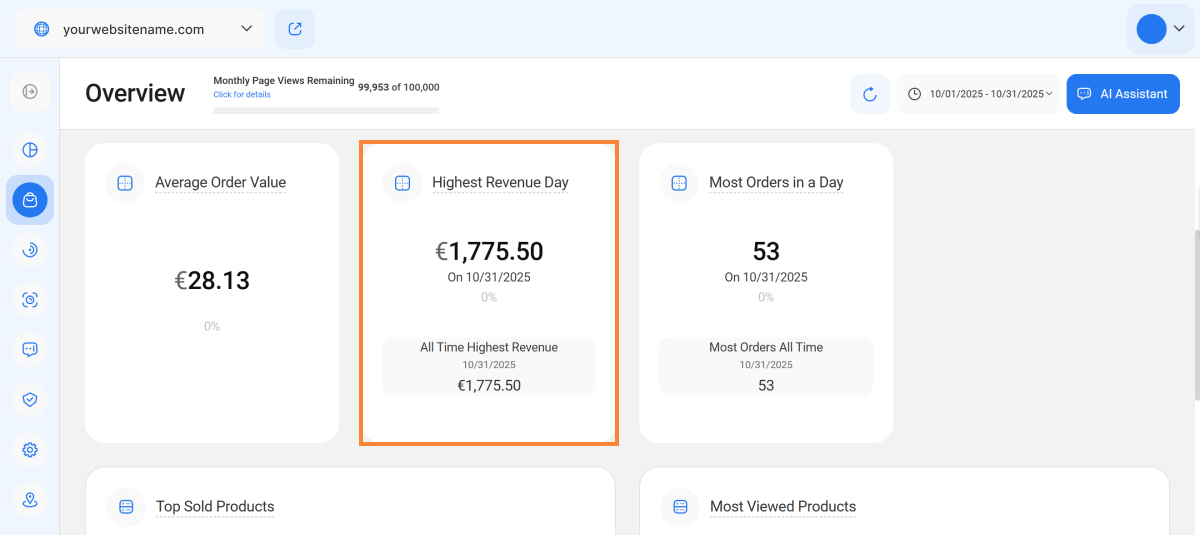Open the pie chart analytics sidebar icon
1200x535 pixels.
tap(30, 150)
